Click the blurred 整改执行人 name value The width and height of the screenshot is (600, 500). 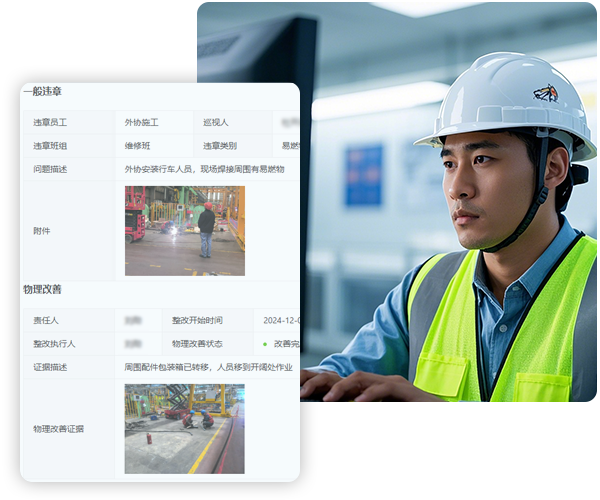133,343
